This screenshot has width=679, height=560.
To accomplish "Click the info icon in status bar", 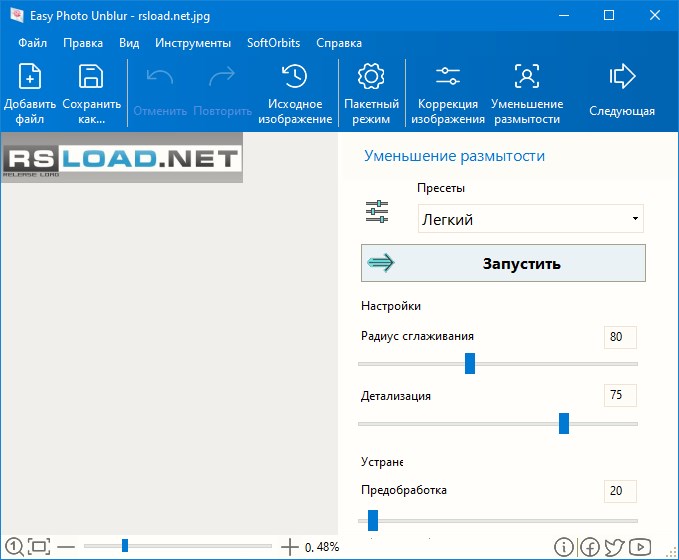I will 564,547.
